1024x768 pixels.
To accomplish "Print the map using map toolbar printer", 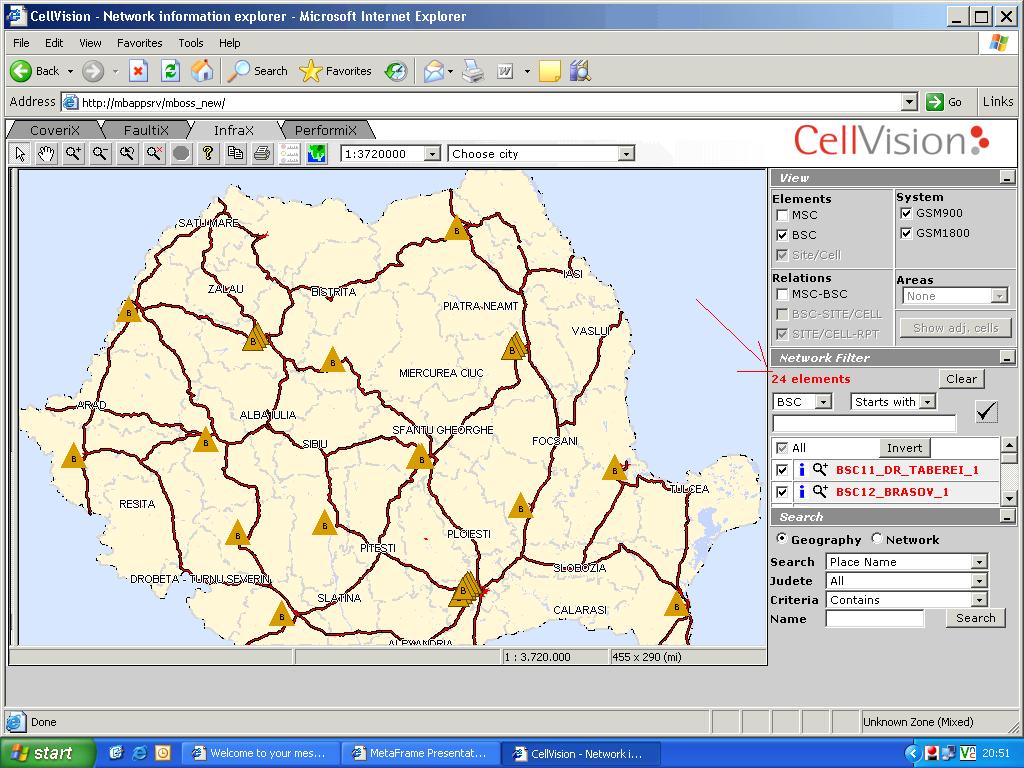I will [262, 154].
